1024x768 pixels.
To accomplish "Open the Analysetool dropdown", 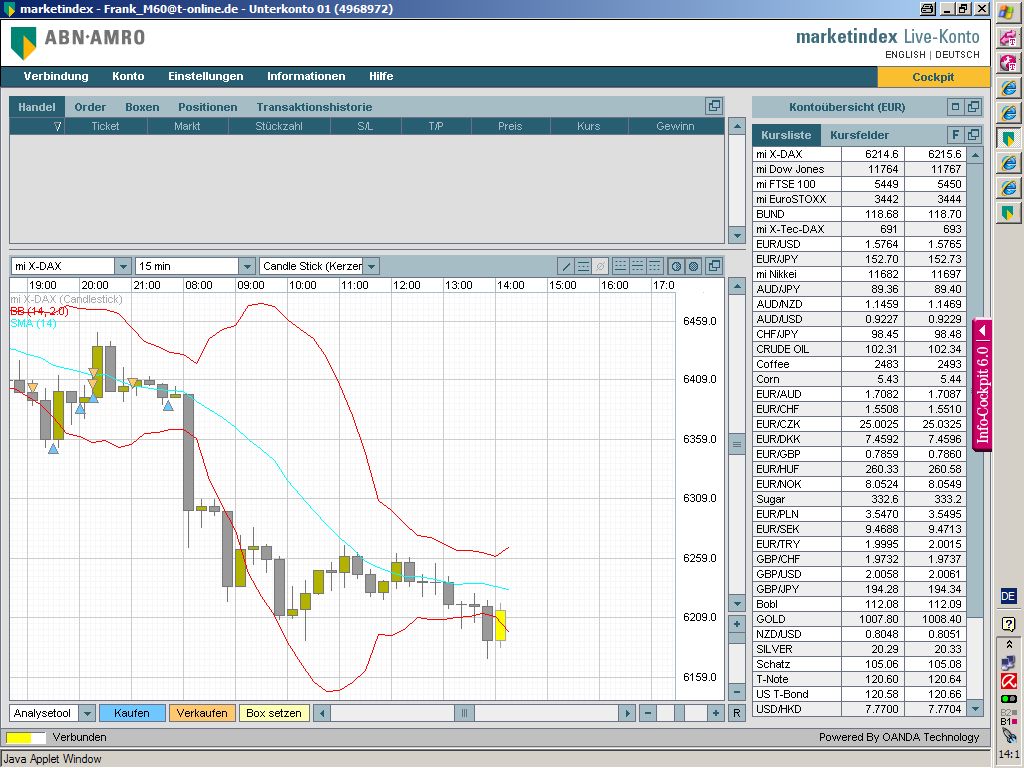I will point(88,713).
